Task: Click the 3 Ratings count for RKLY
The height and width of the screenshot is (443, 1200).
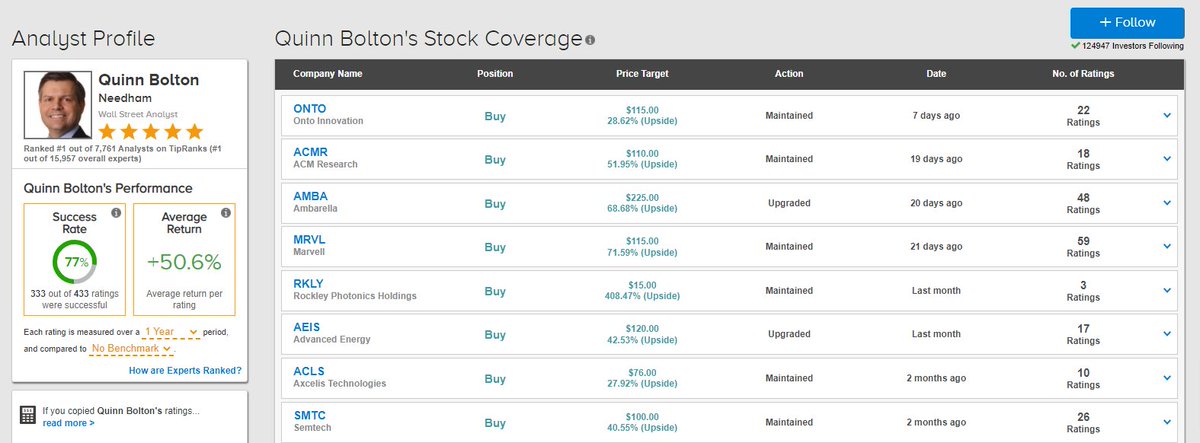Action: pyautogui.click(x=1083, y=290)
